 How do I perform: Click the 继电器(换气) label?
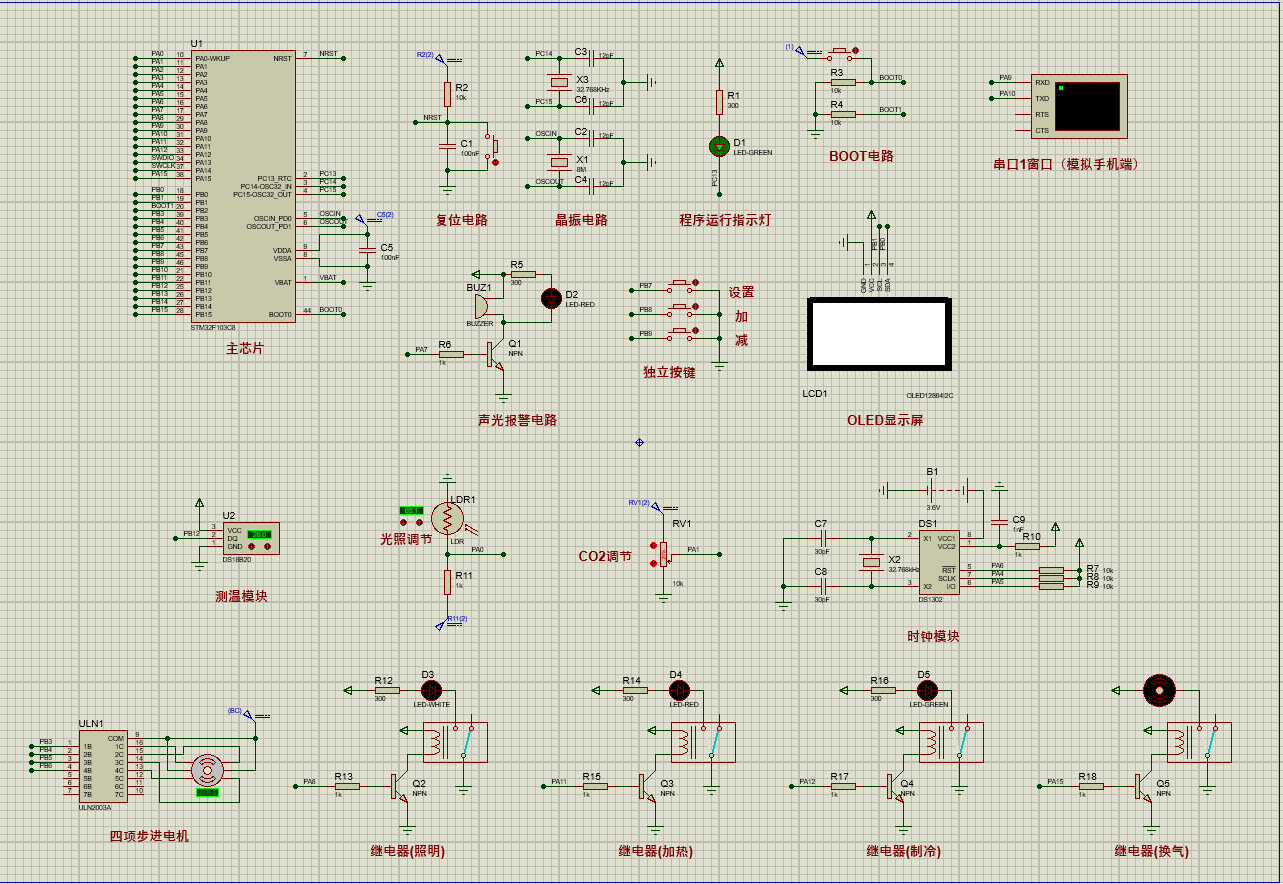1152,852
